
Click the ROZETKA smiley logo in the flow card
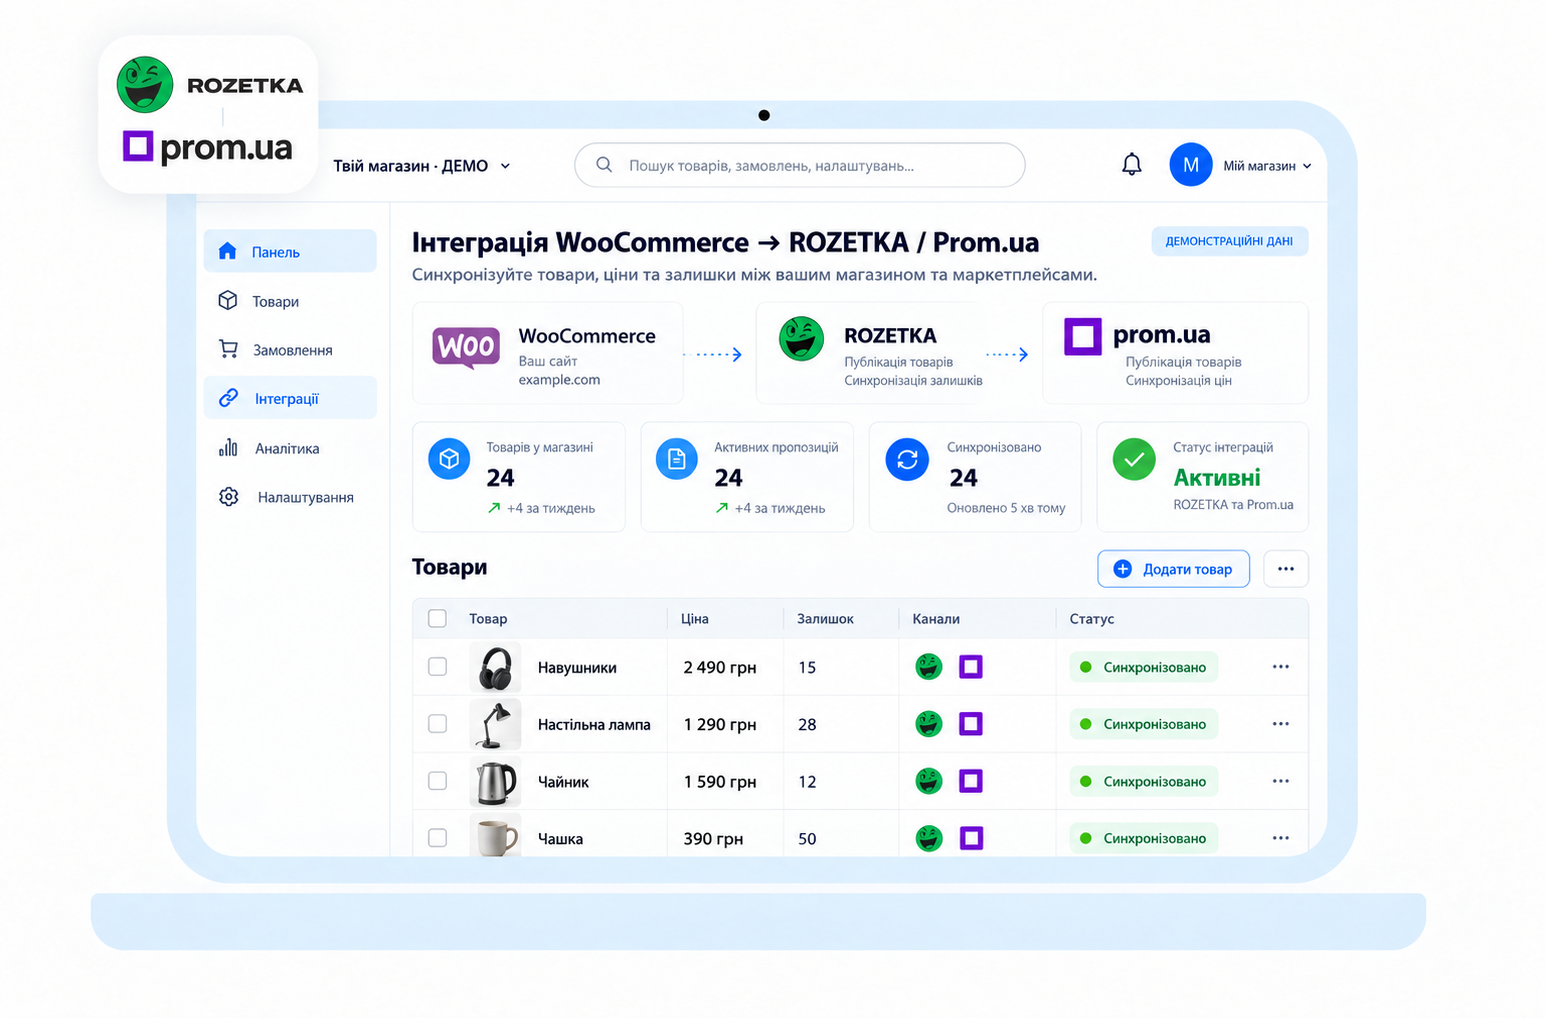click(801, 338)
